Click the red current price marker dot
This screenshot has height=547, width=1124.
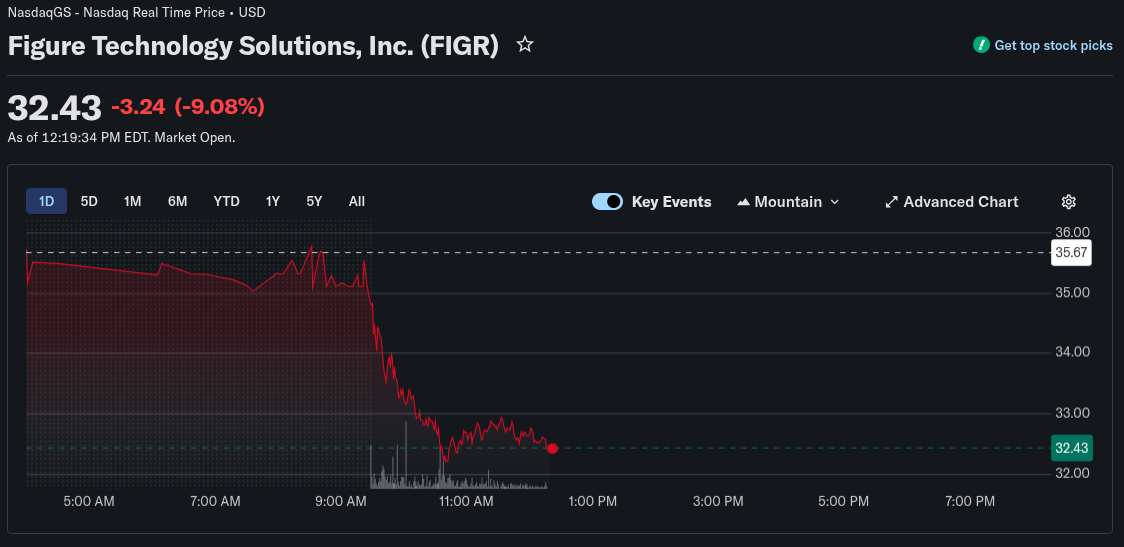pos(552,448)
